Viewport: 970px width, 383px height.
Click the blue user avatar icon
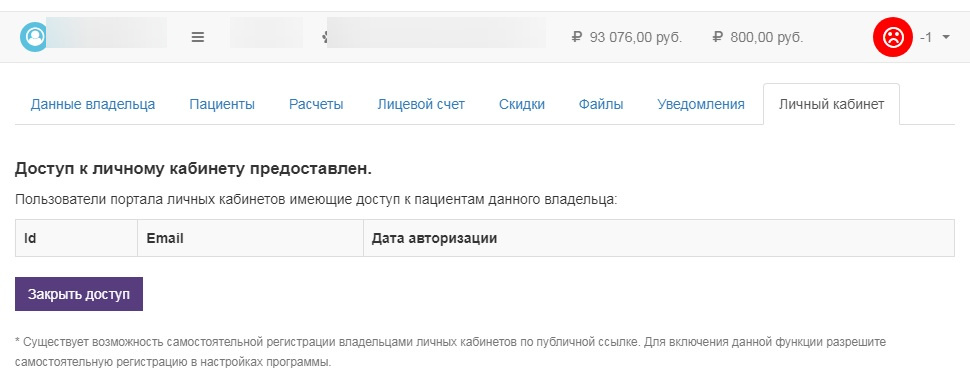33,37
